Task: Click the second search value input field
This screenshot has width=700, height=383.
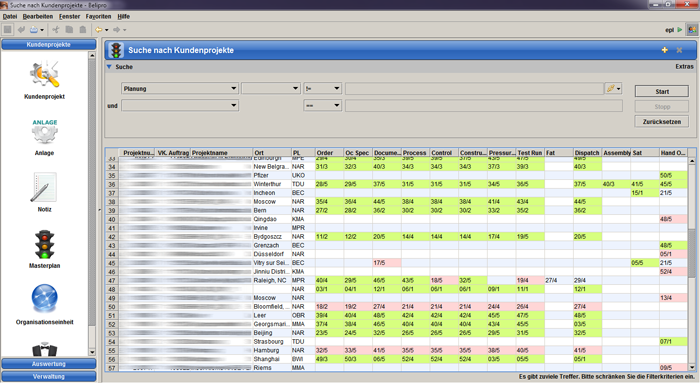Action: point(484,105)
